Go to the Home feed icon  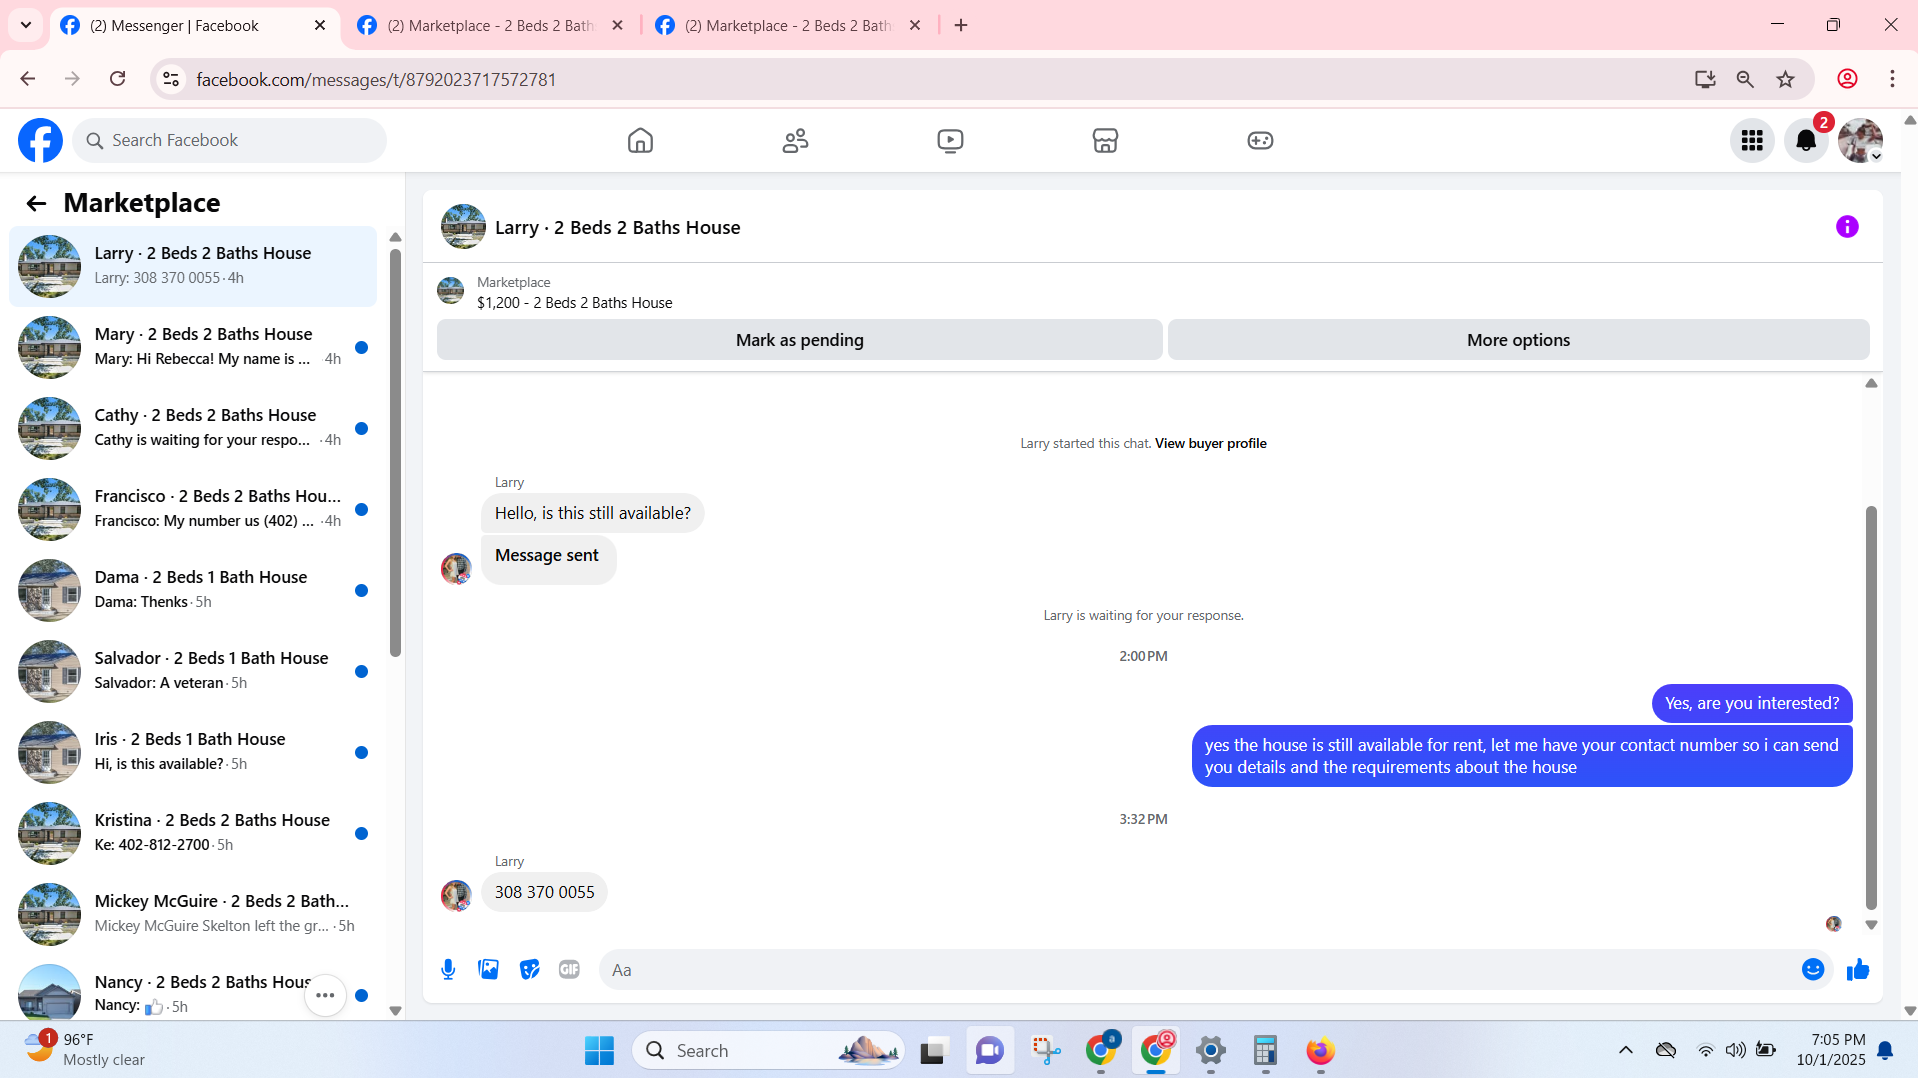(640, 141)
